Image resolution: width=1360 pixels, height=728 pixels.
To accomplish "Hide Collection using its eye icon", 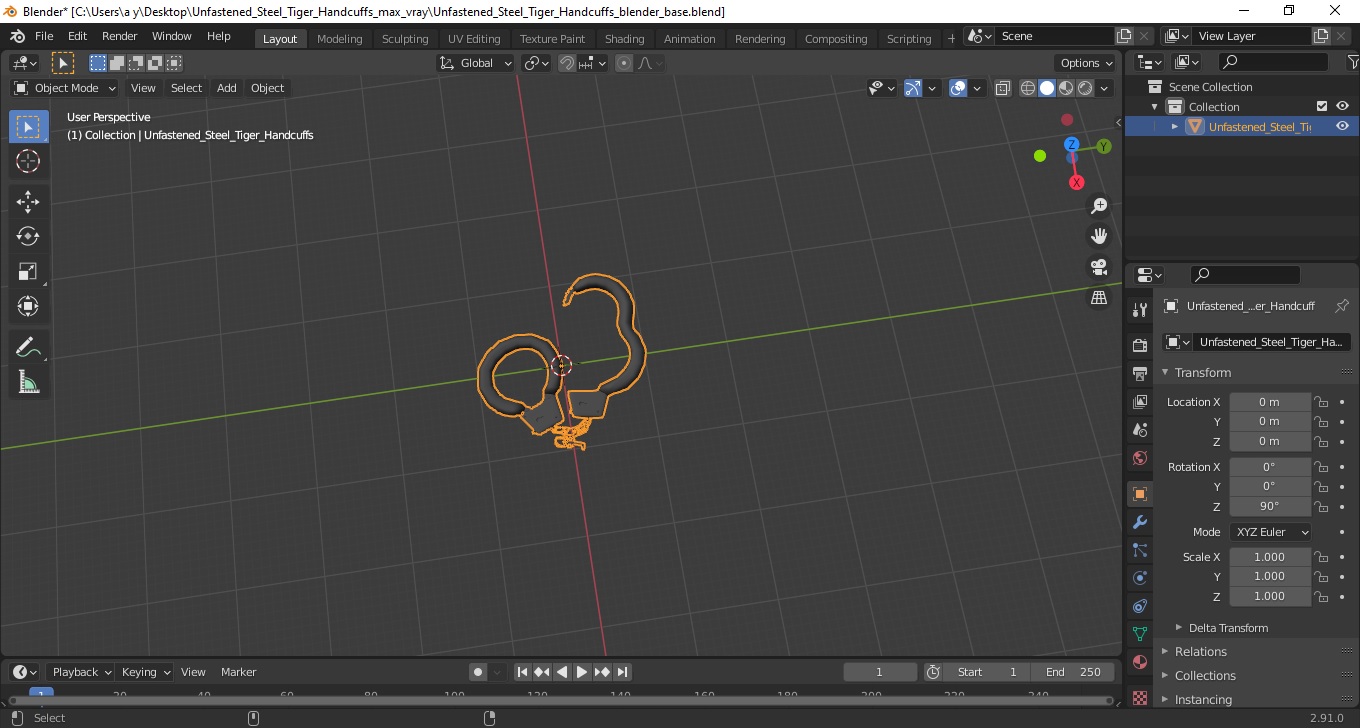I will [1342, 106].
